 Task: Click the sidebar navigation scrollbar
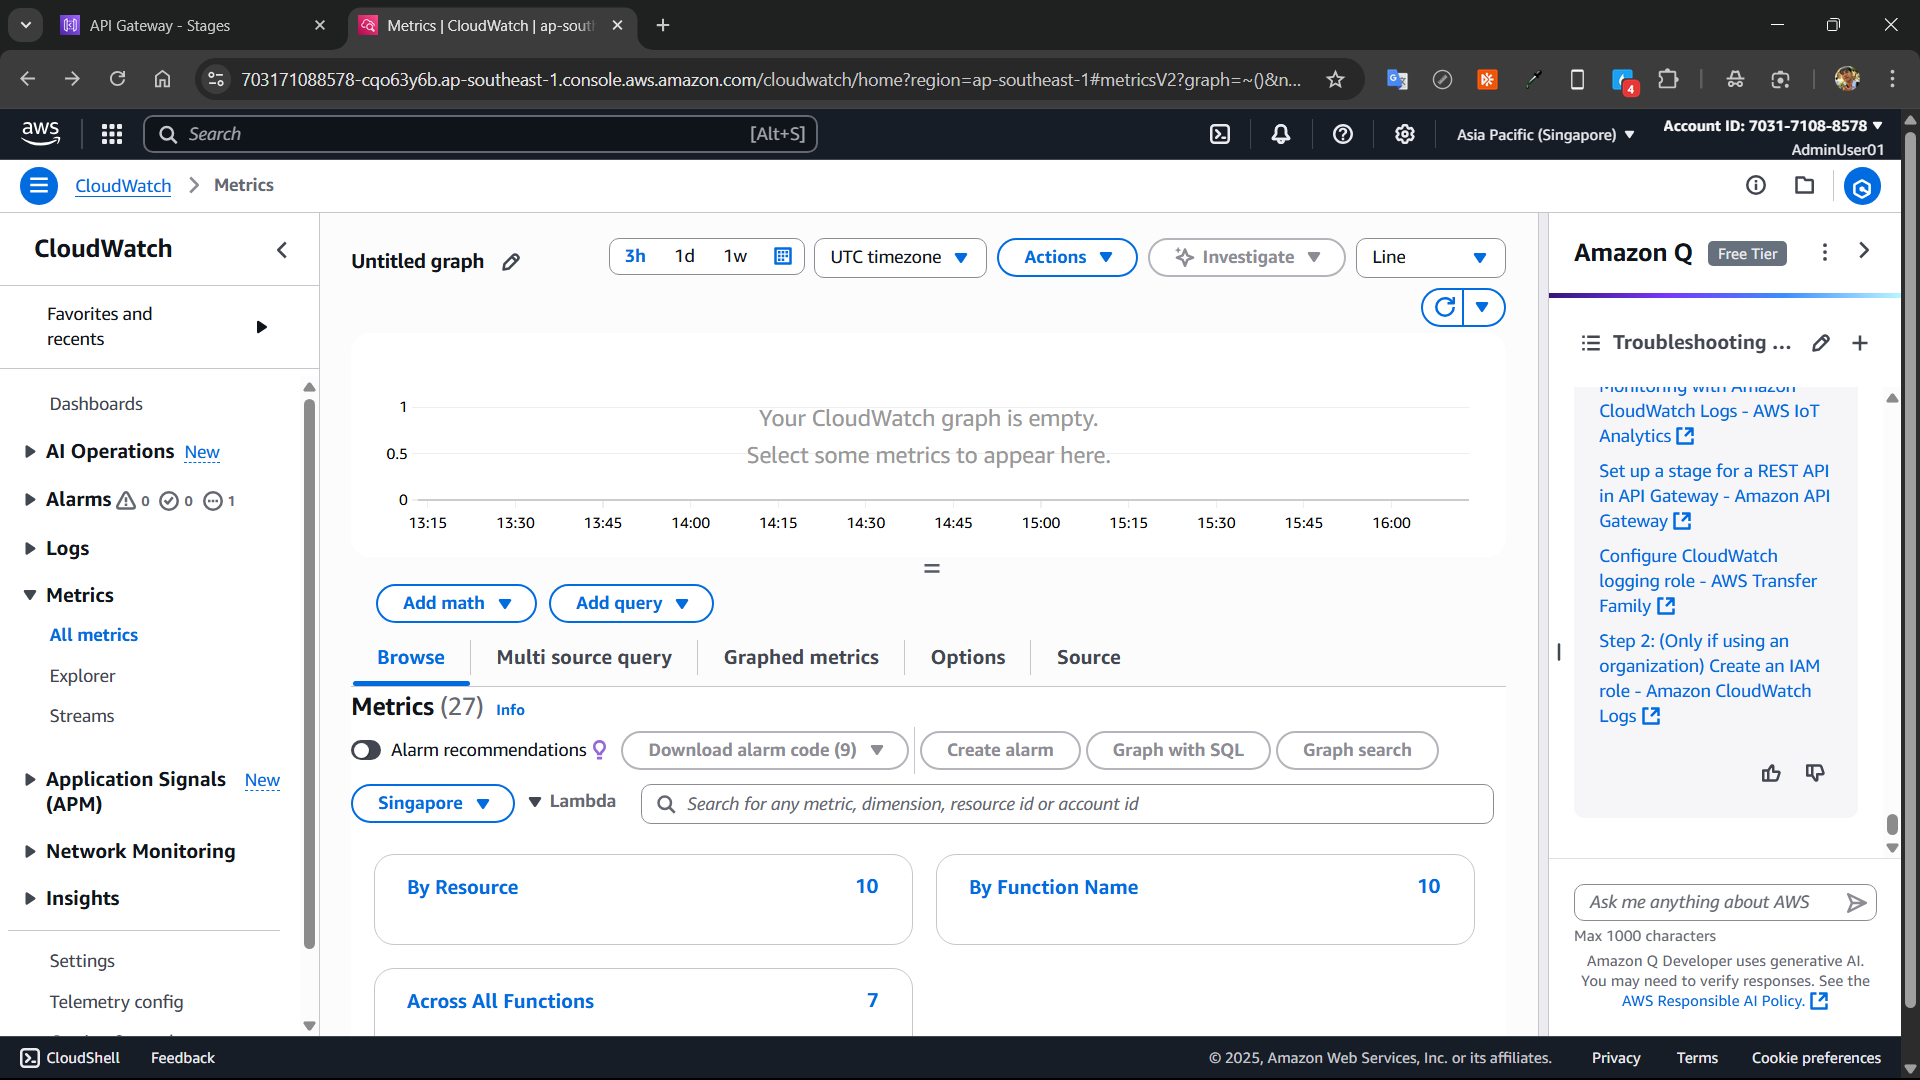(x=309, y=672)
